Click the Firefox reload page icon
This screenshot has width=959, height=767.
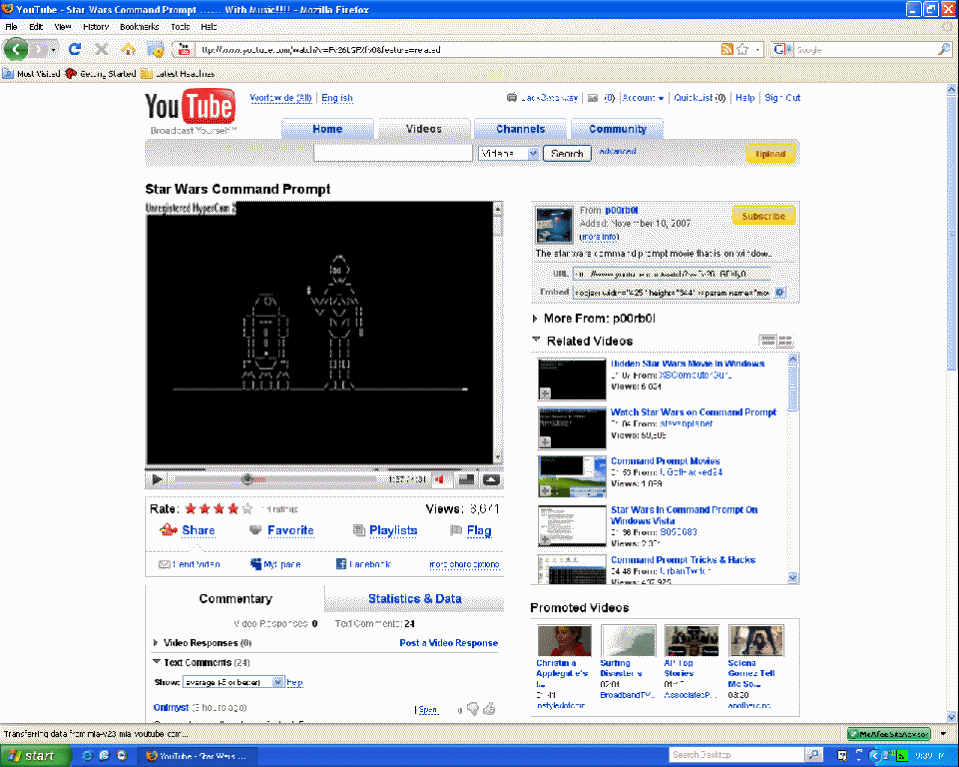point(75,49)
